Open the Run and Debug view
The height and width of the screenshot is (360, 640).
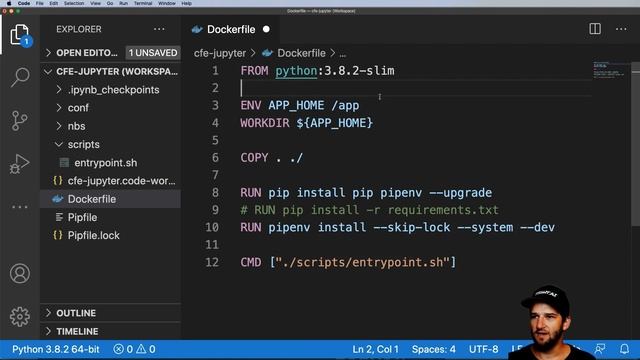point(20,164)
